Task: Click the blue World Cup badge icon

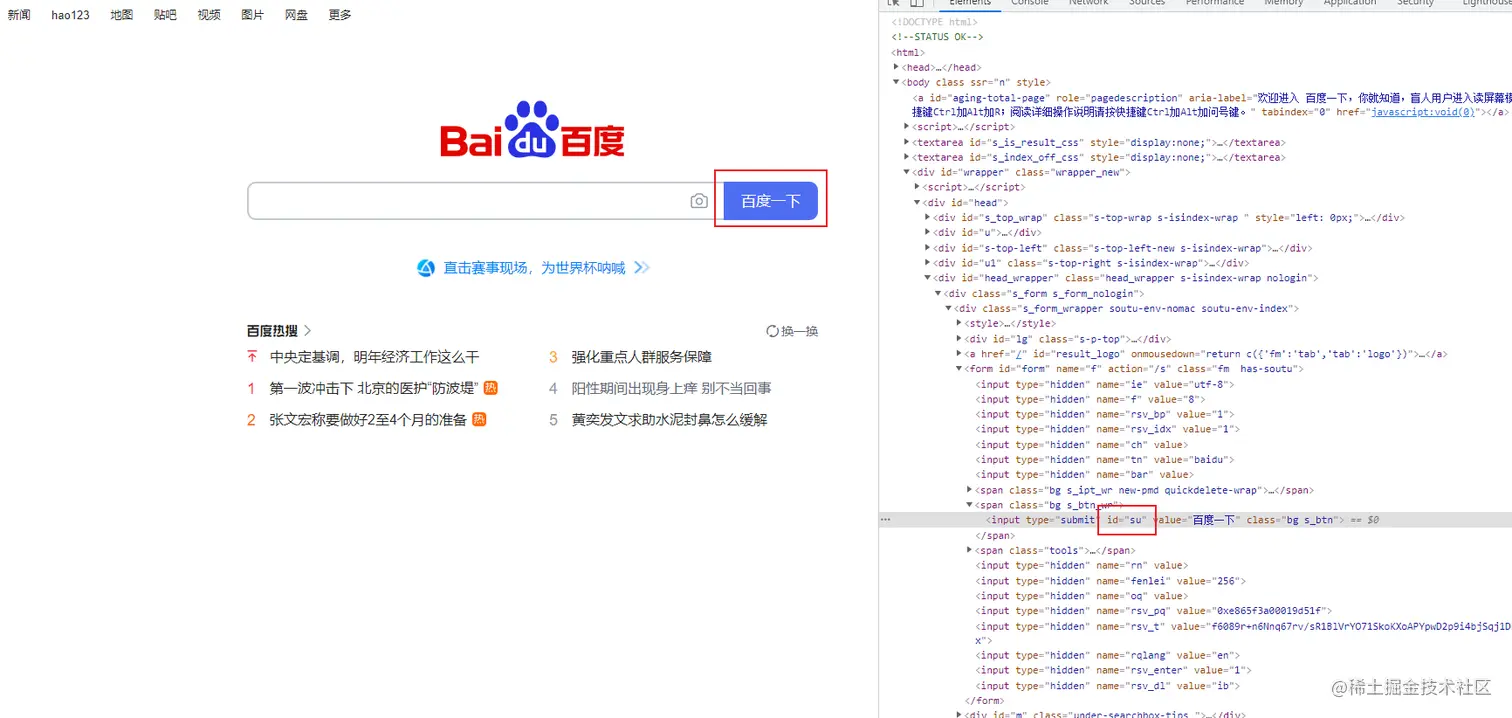Action: coord(426,268)
